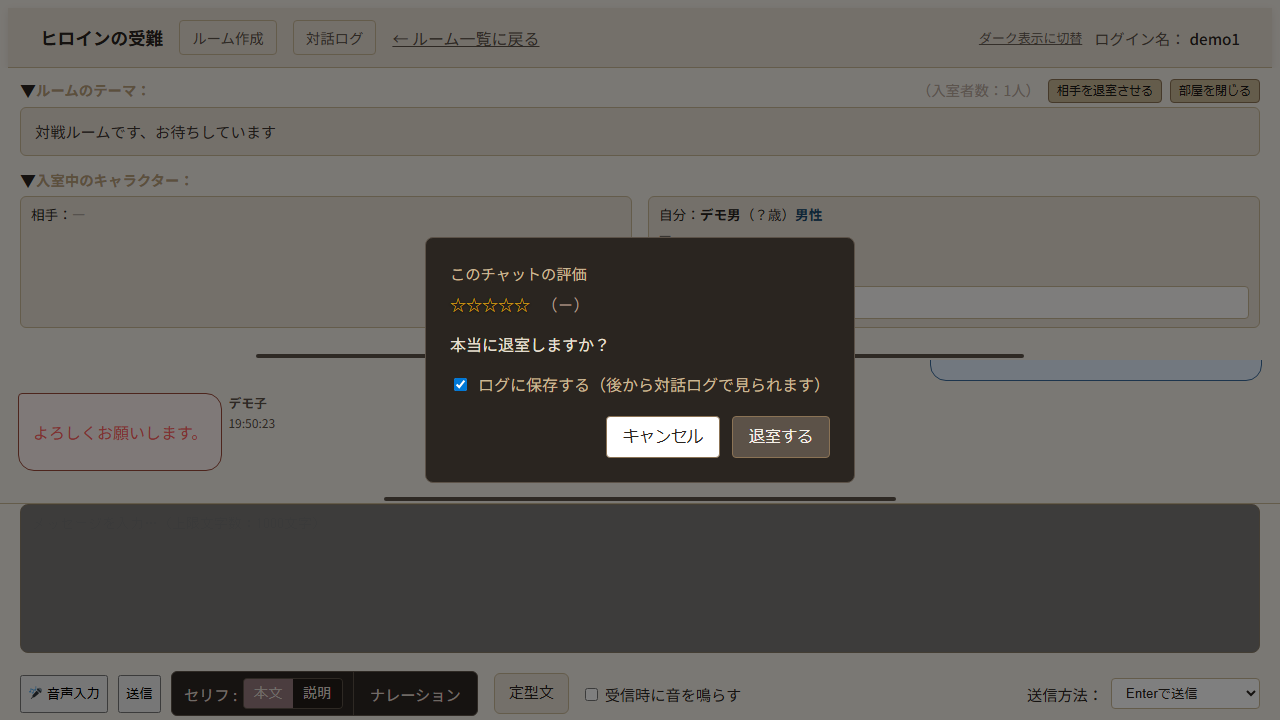
Task: Uncheck the ログに保存する option
Action: (x=460, y=384)
